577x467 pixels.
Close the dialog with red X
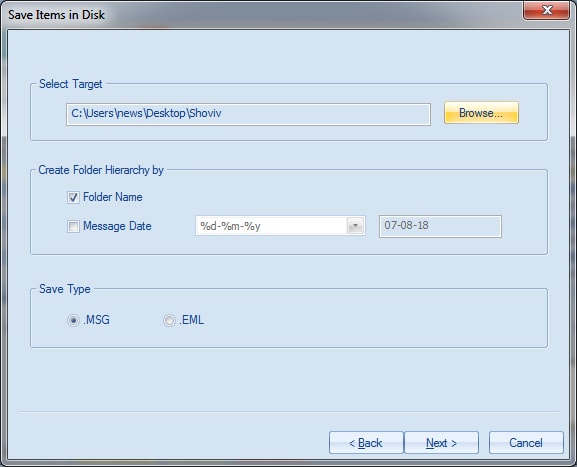(x=547, y=10)
